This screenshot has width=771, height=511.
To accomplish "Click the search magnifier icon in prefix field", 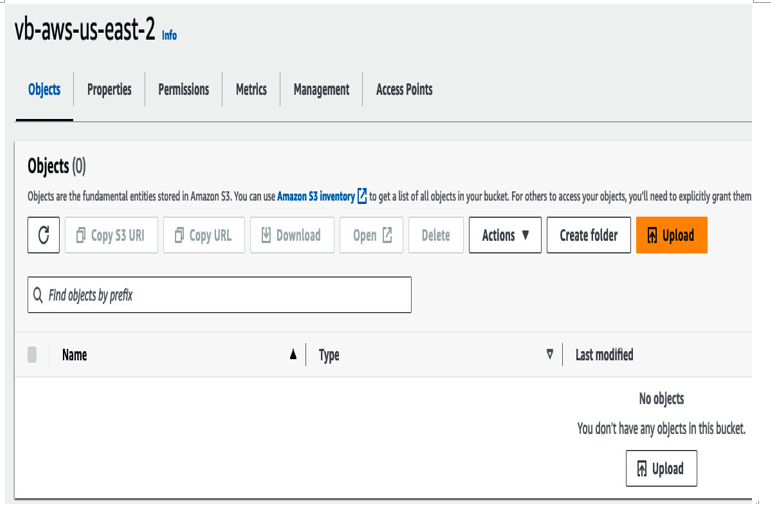I will click(x=38, y=295).
